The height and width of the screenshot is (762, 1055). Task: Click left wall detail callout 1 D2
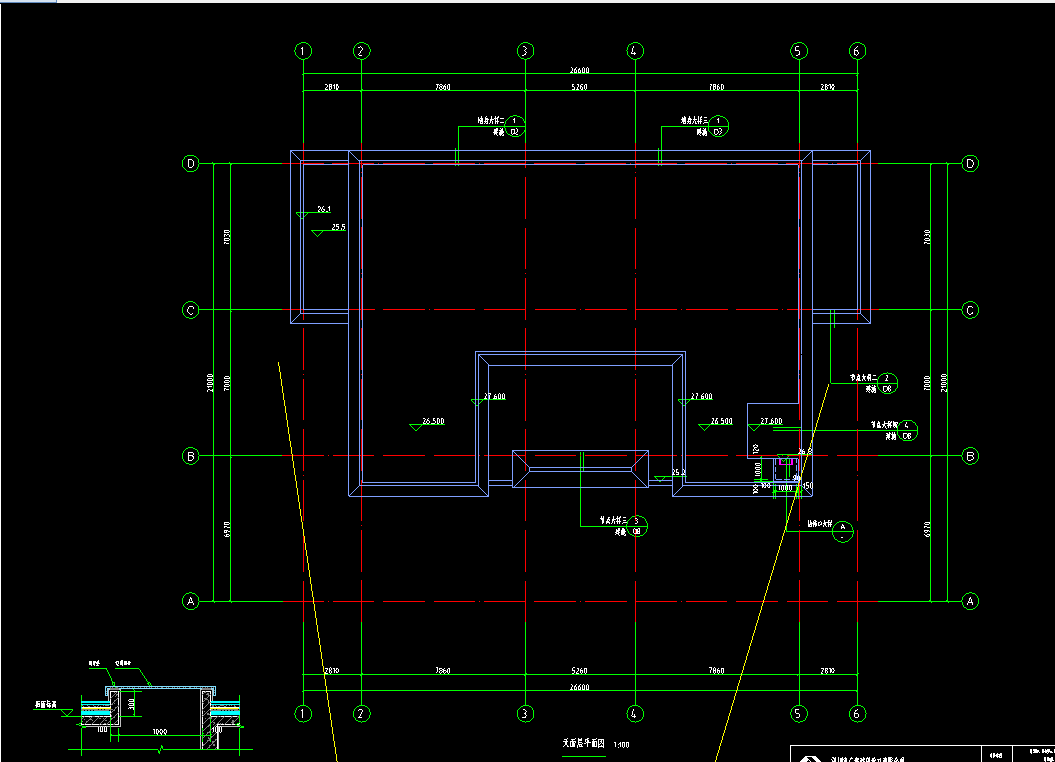coord(515,125)
